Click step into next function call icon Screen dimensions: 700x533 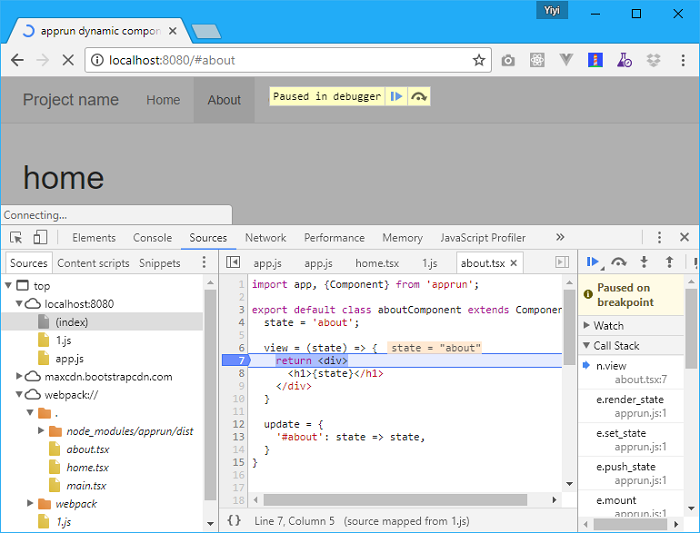tap(644, 262)
